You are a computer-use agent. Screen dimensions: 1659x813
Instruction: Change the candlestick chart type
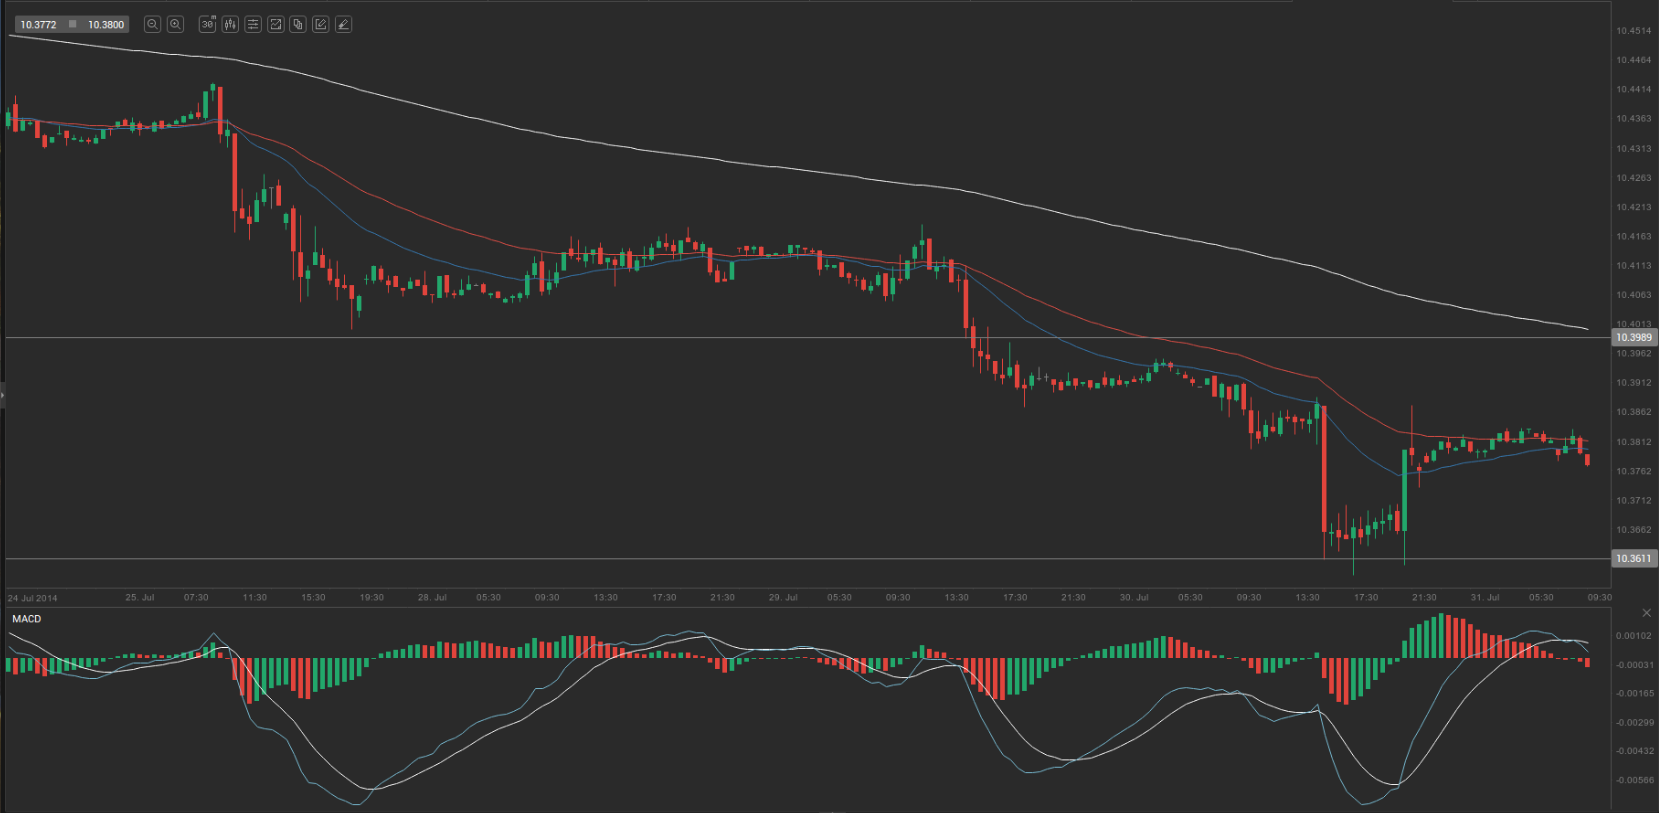[x=230, y=24]
